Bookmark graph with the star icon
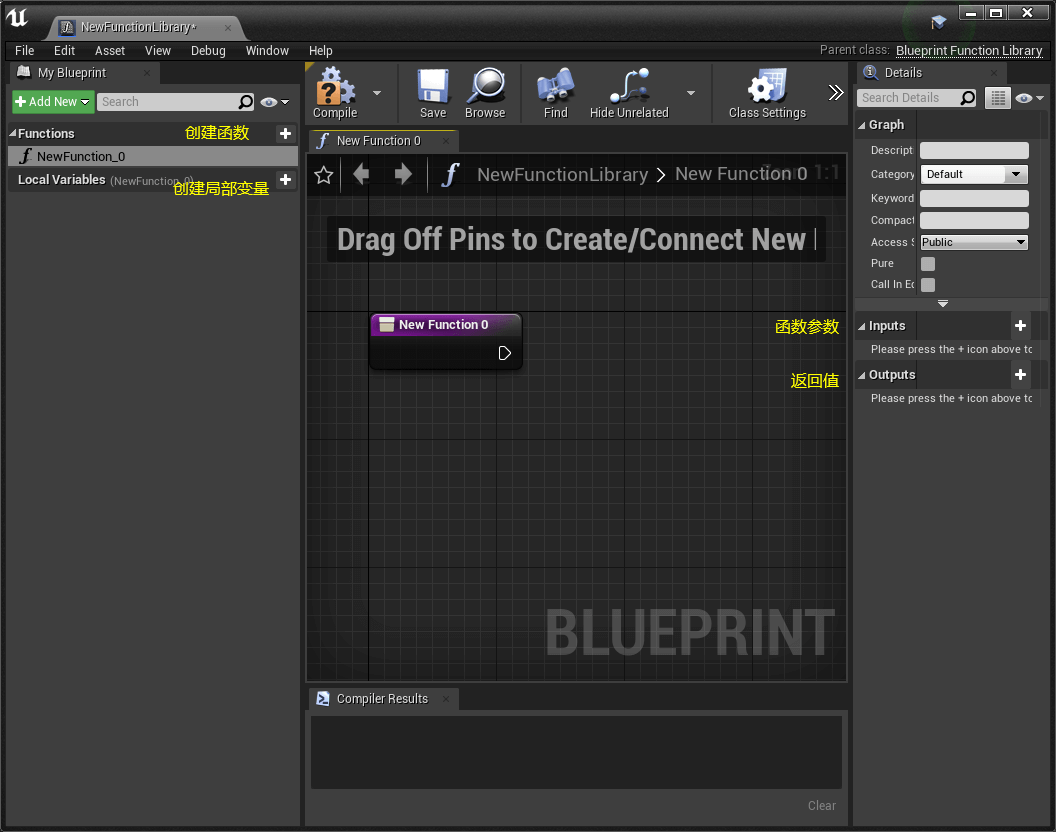Image resolution: width=1056 pixels, height=832 pixels. (324, 175)
